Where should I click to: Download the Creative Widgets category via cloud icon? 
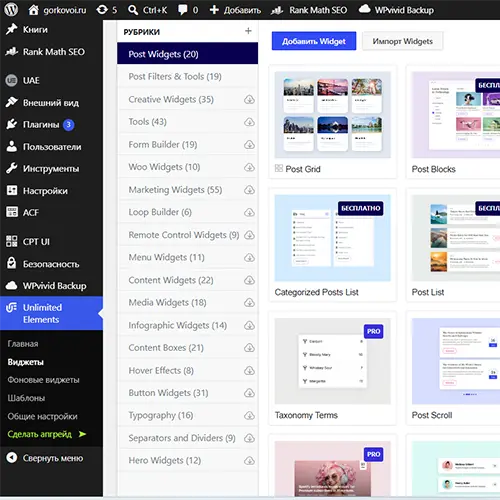coord(249,99)
